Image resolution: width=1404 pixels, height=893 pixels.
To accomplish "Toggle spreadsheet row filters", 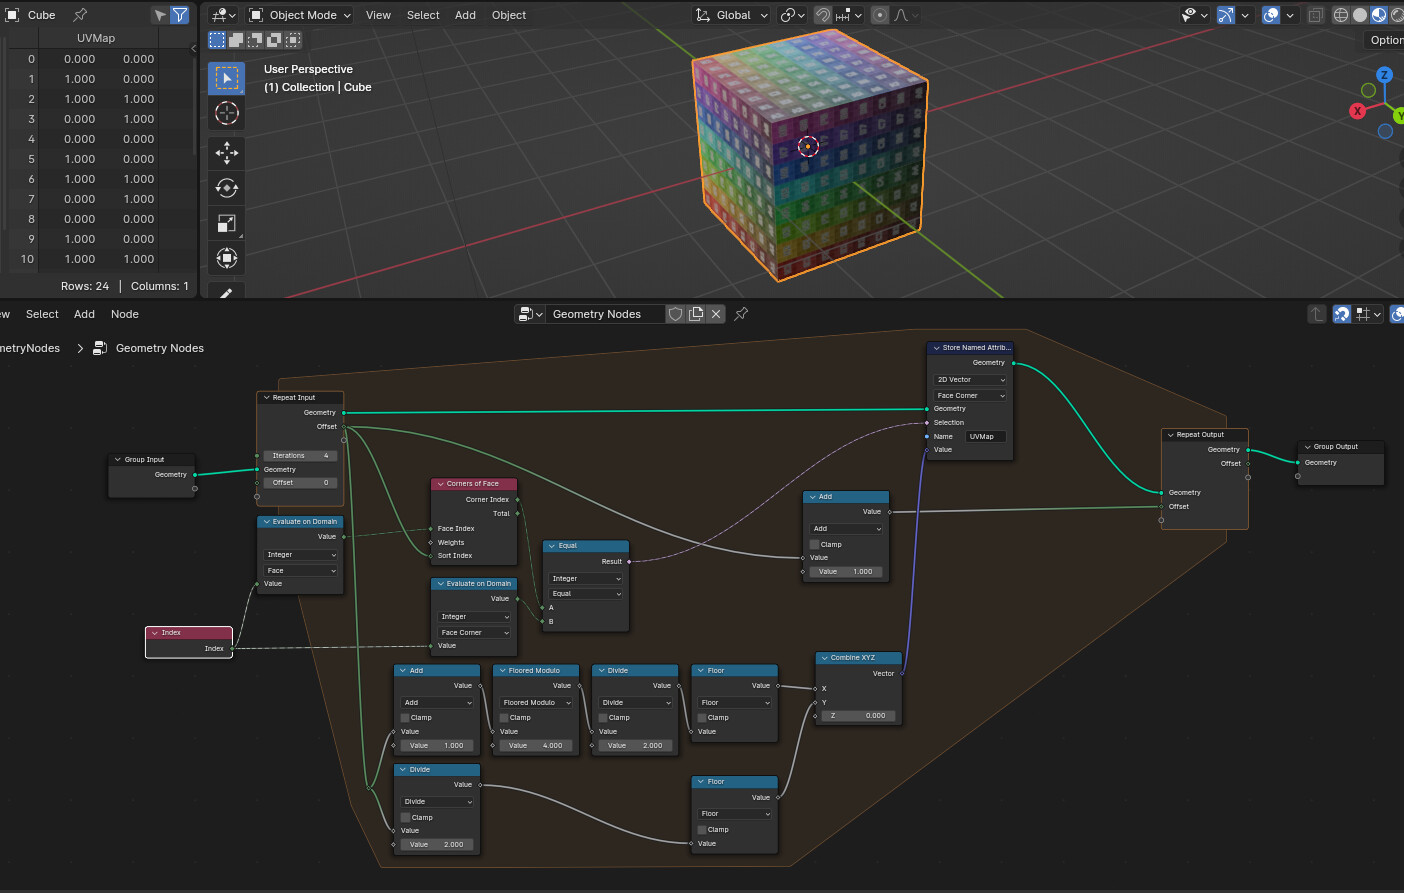I will [180, 15].
